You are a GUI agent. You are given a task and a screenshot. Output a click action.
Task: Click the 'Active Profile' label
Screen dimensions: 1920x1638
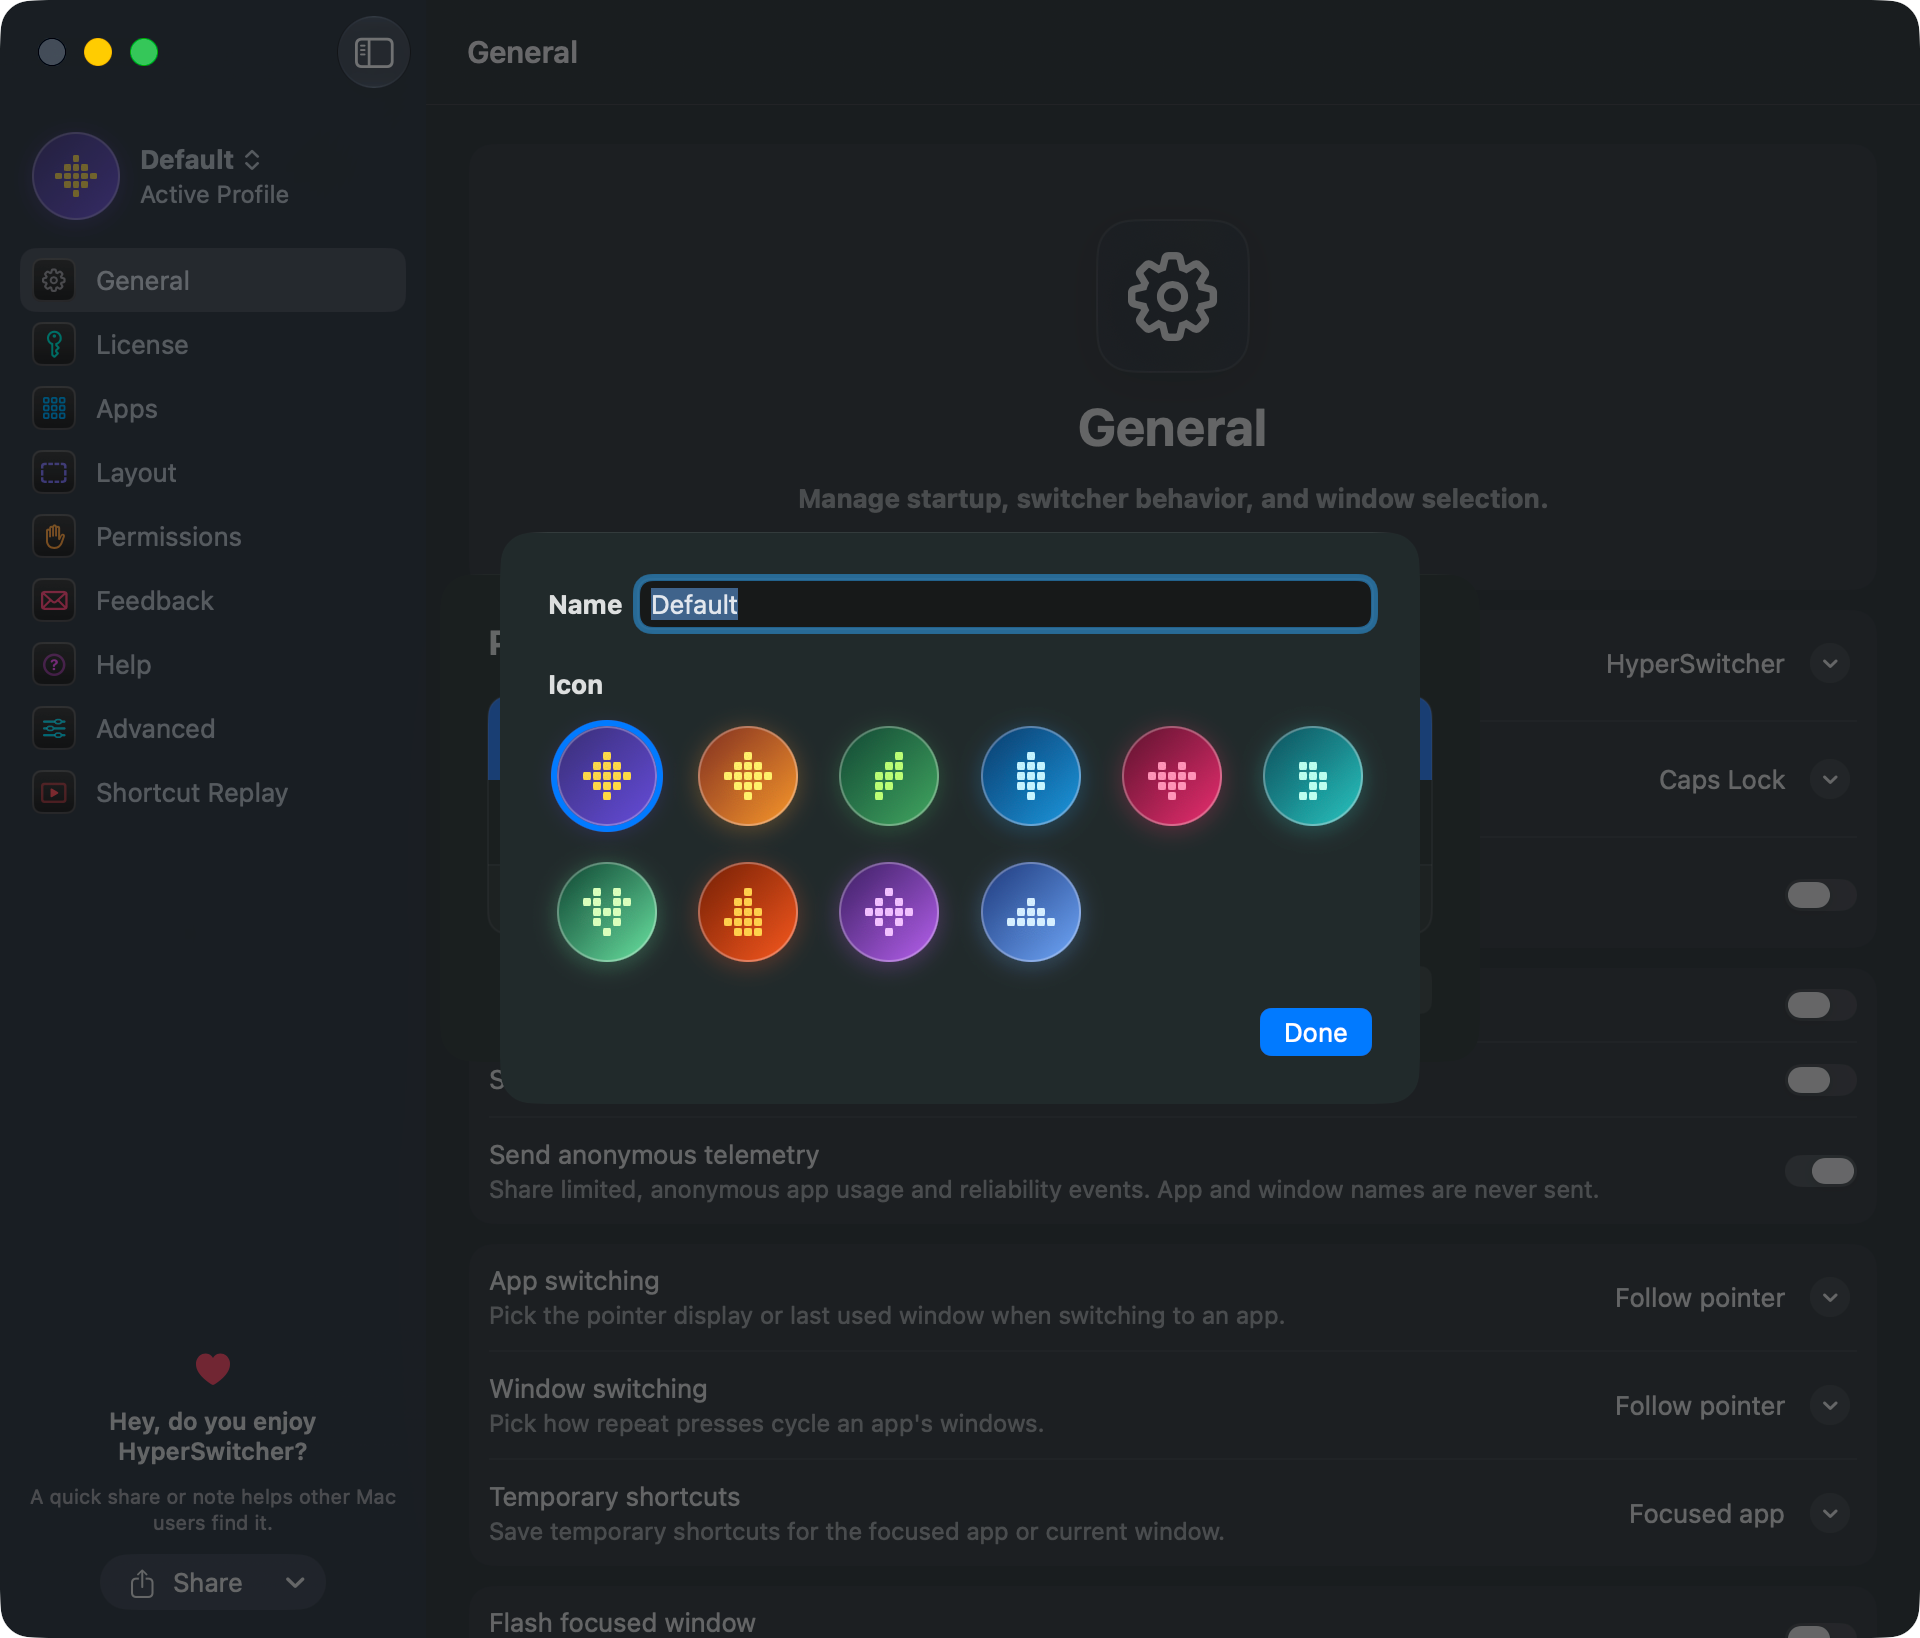[x=214, y=195]
